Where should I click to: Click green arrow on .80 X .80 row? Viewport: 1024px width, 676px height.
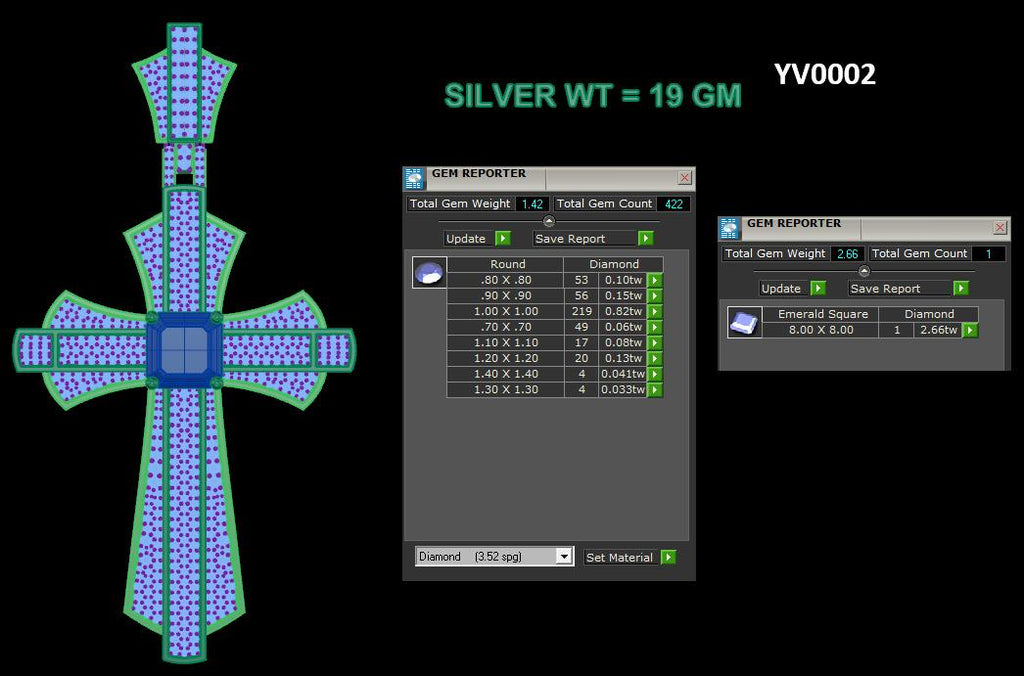(x=655, y=280)
